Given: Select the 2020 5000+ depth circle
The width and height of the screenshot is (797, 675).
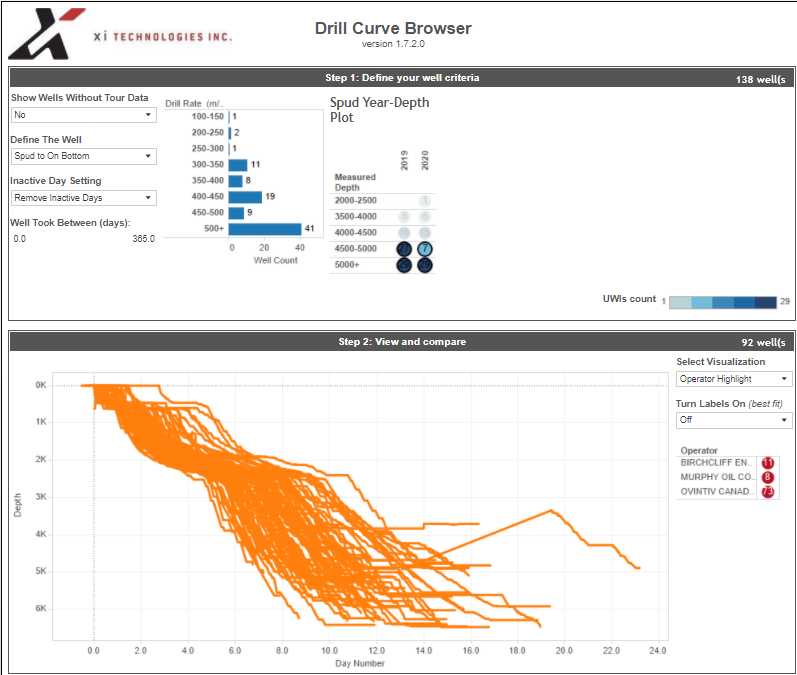Looking at the screenshot, I should (x=425, y=265).
